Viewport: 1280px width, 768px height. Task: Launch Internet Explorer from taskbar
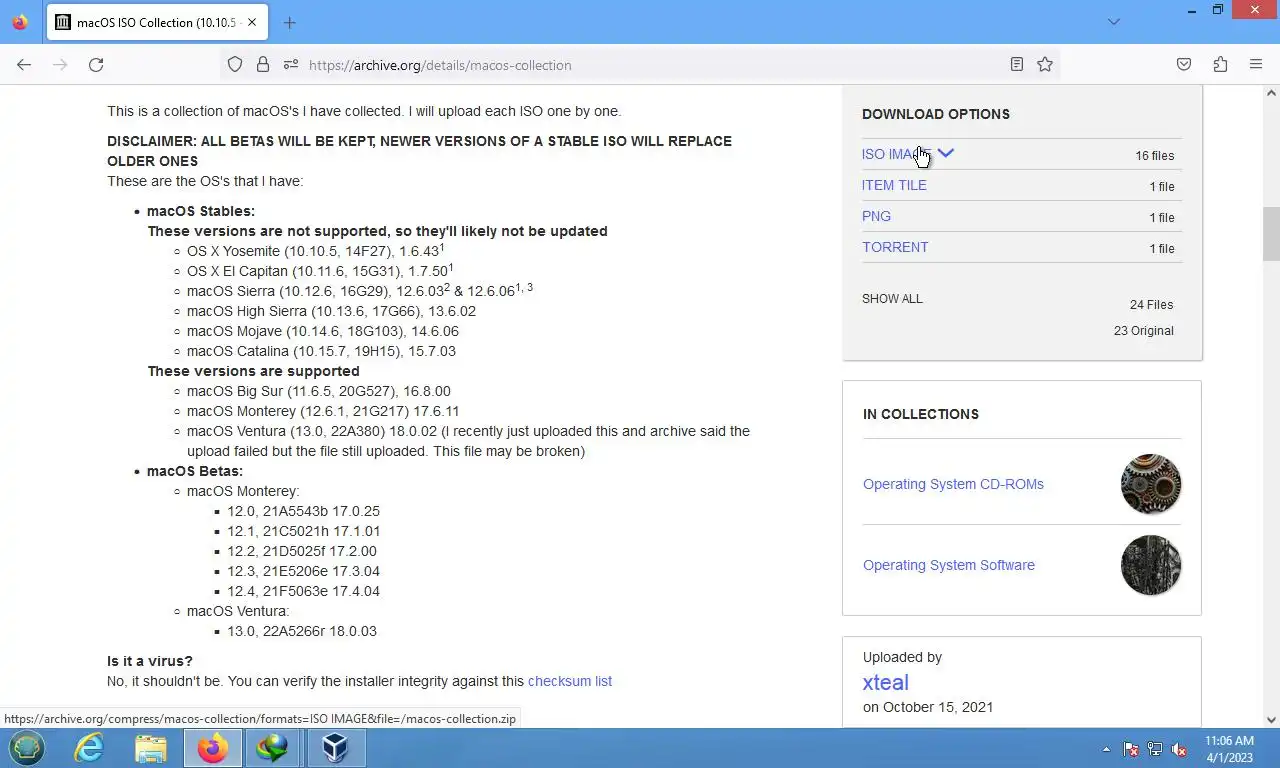(x=89, y=748)
